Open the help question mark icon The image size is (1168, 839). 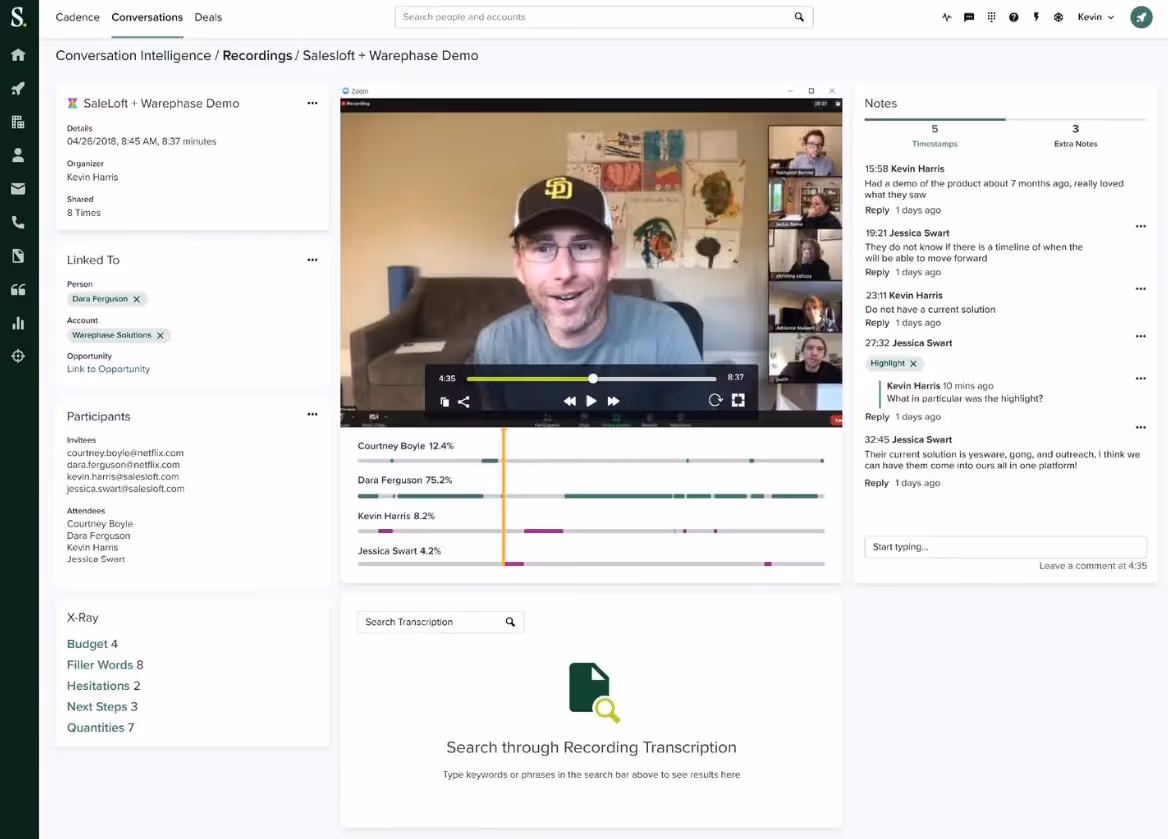1013,17
